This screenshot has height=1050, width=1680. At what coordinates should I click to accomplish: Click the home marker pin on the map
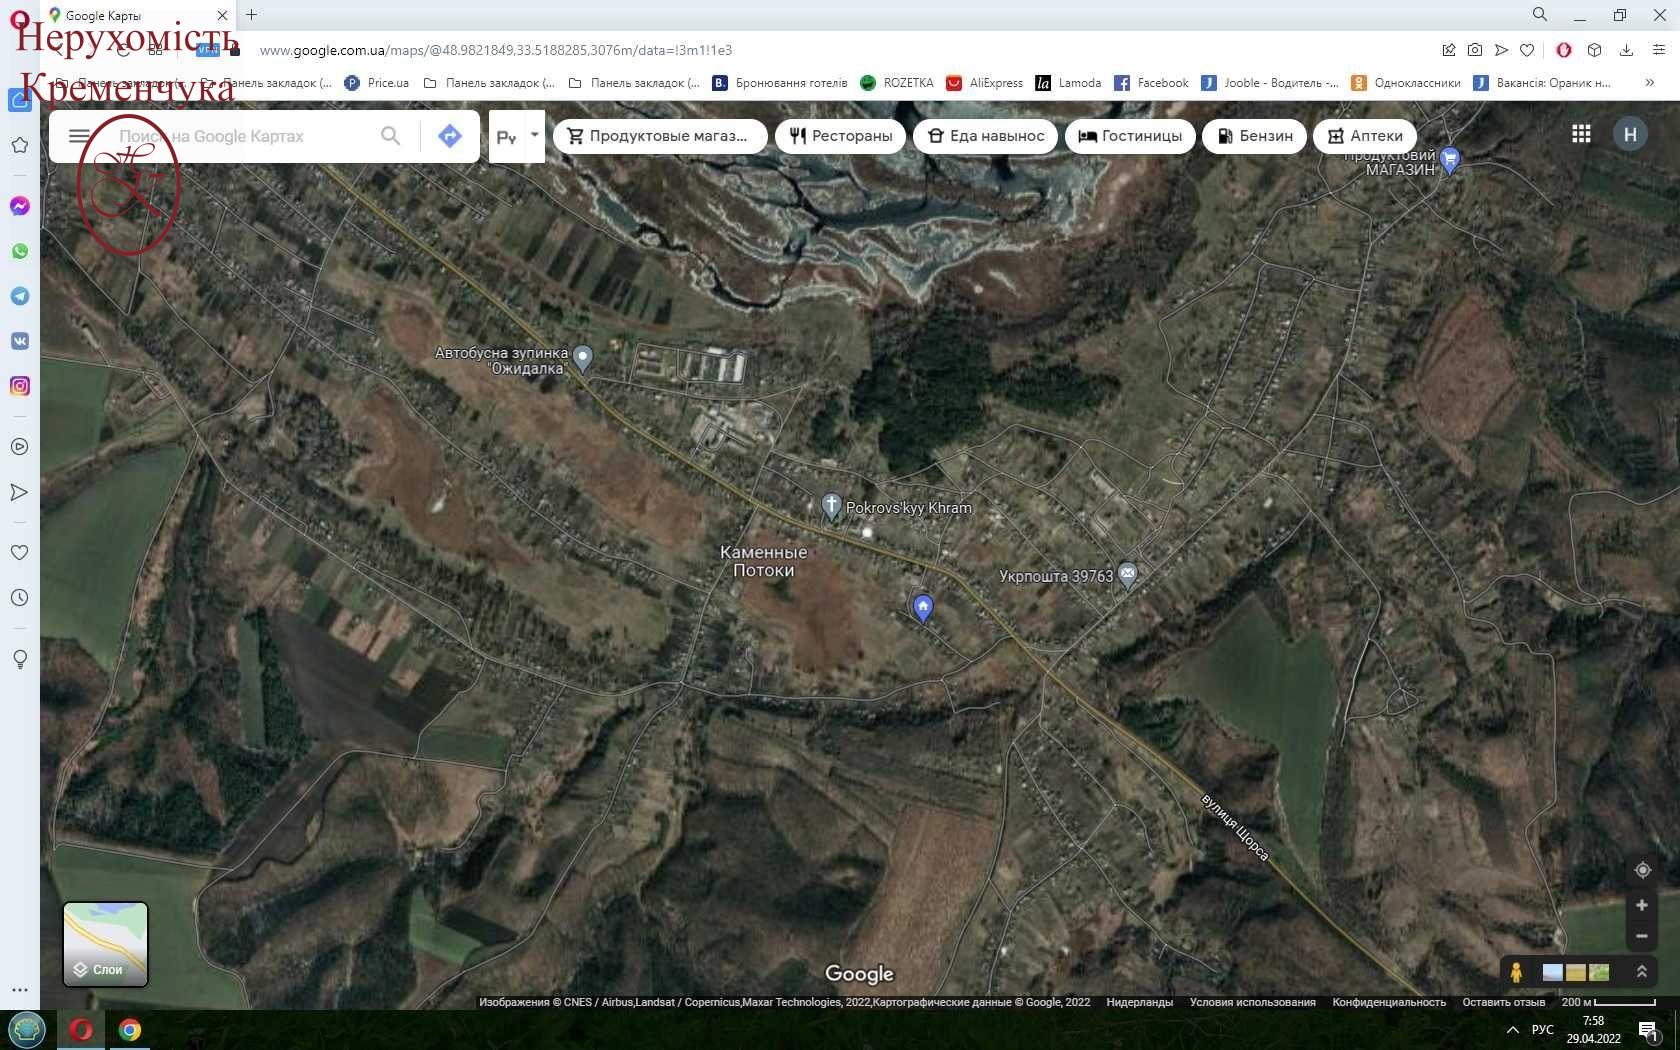point(923,606)
